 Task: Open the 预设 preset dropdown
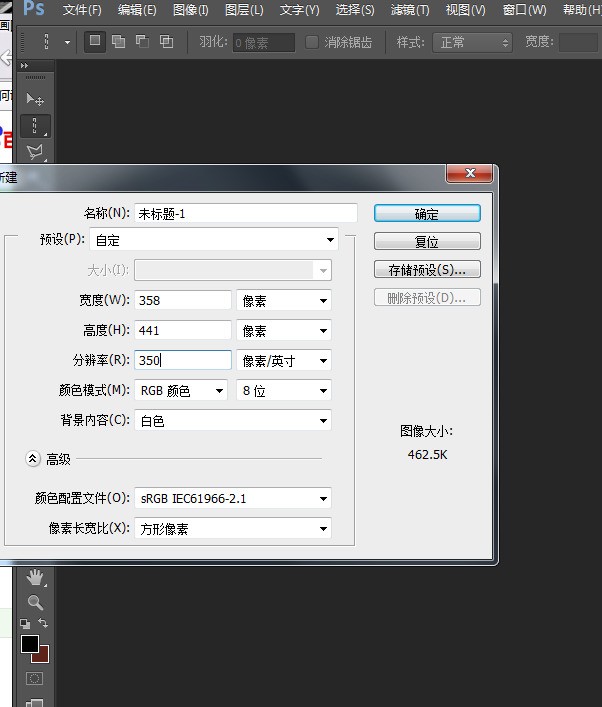(214, 240)
